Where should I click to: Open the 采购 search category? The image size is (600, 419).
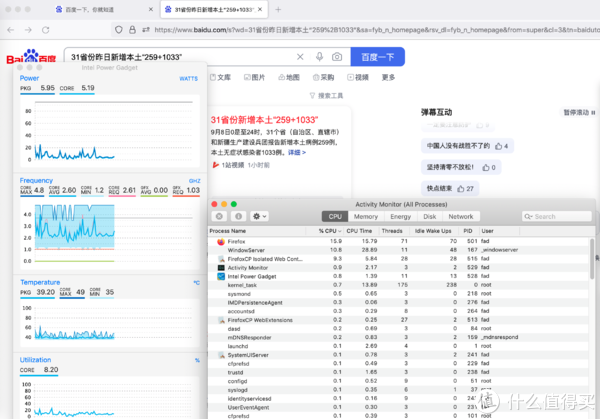click(323, 77)
